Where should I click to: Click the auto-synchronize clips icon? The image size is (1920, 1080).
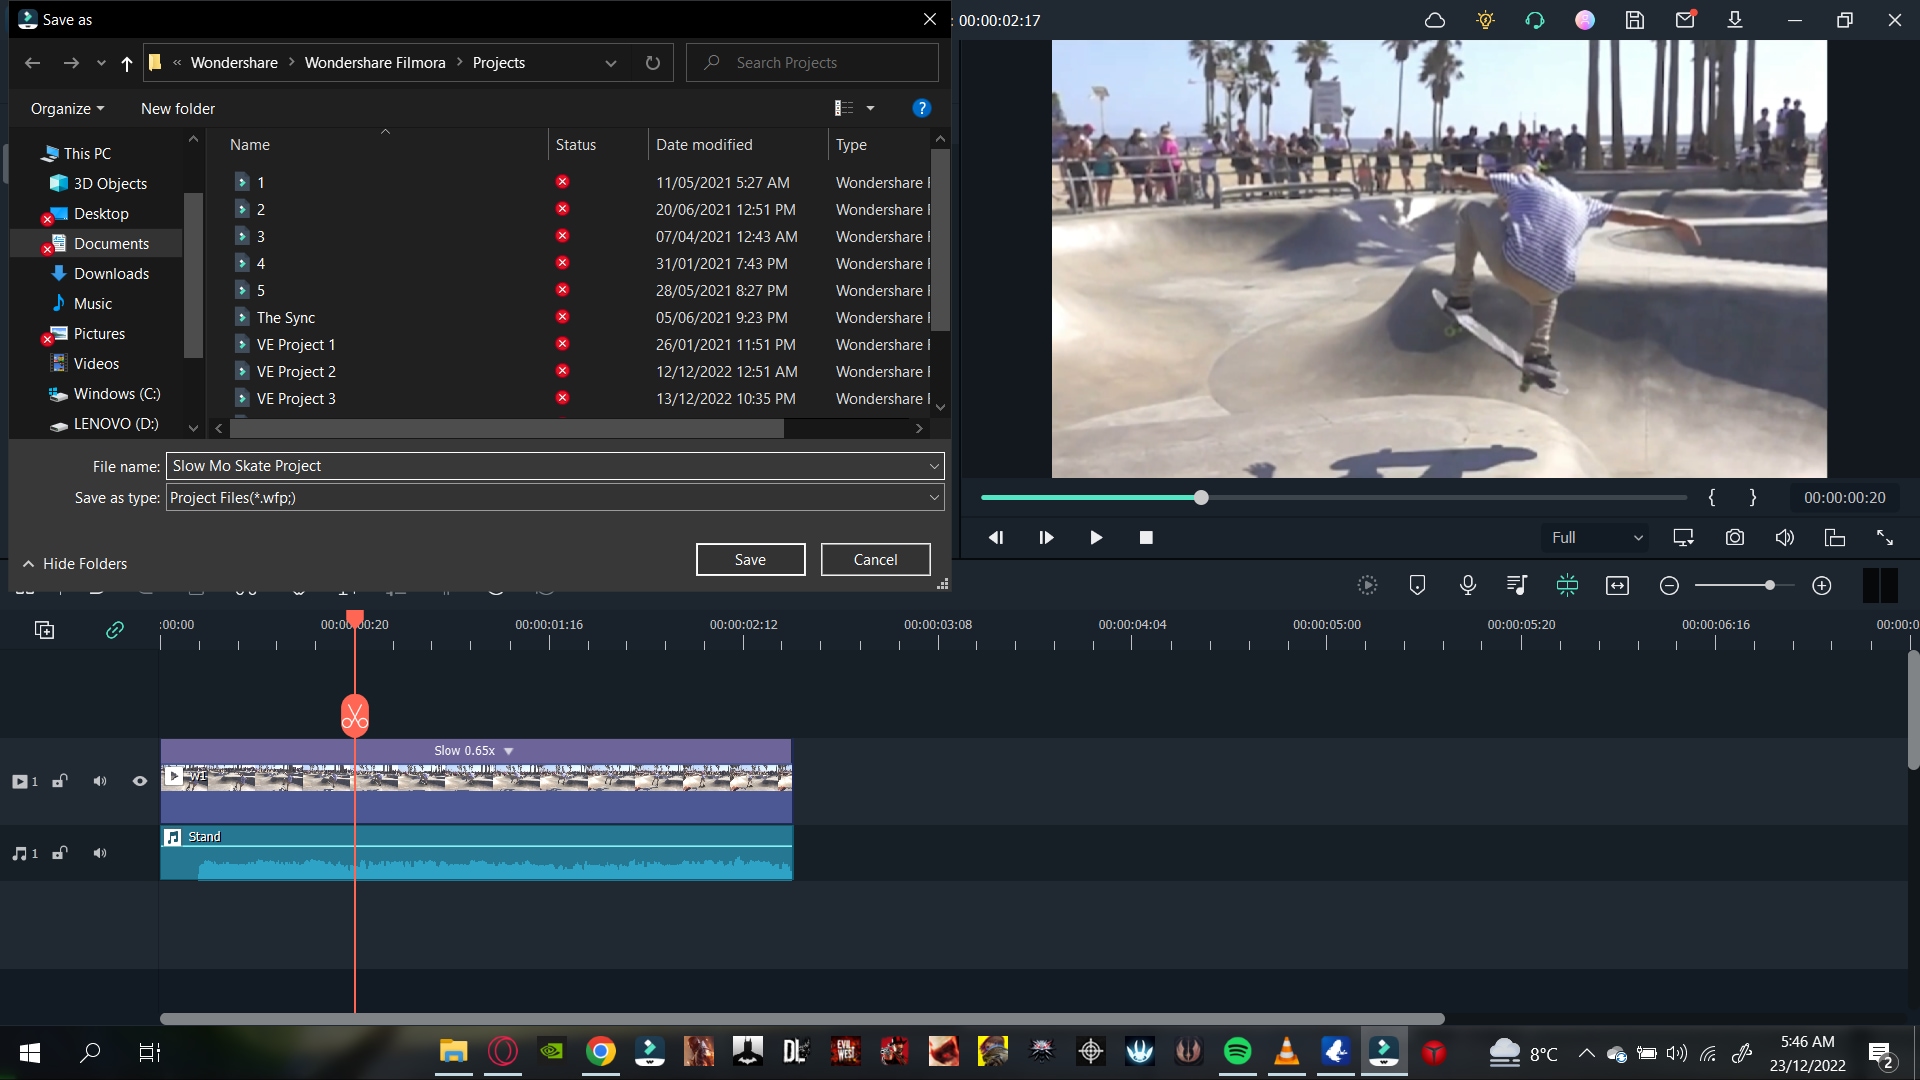[x=1567, y=584]
